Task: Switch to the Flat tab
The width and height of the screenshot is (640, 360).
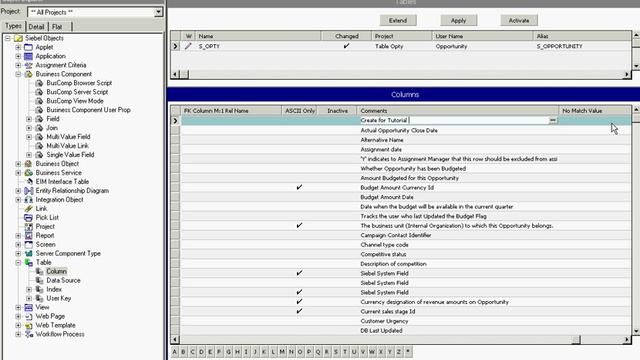Action: [x=58, y=27]
